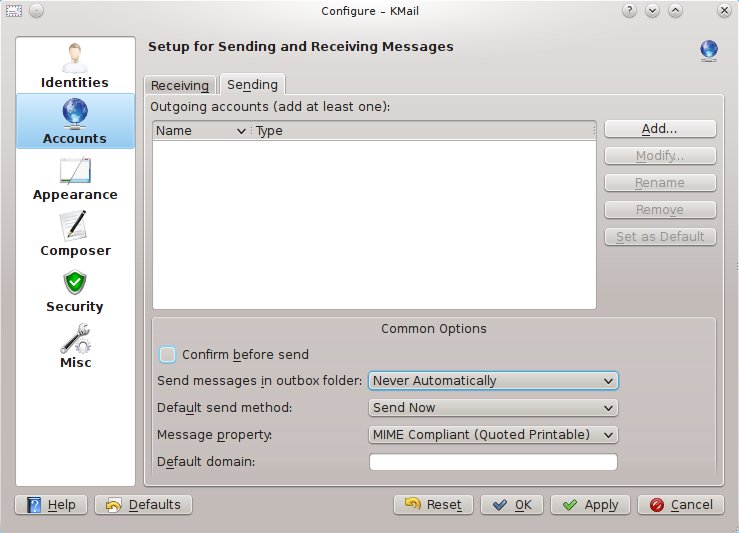Sort accounts by the Name column header
Image resolution: width=739 pixels, height=533 pixels.
(200, 131)
